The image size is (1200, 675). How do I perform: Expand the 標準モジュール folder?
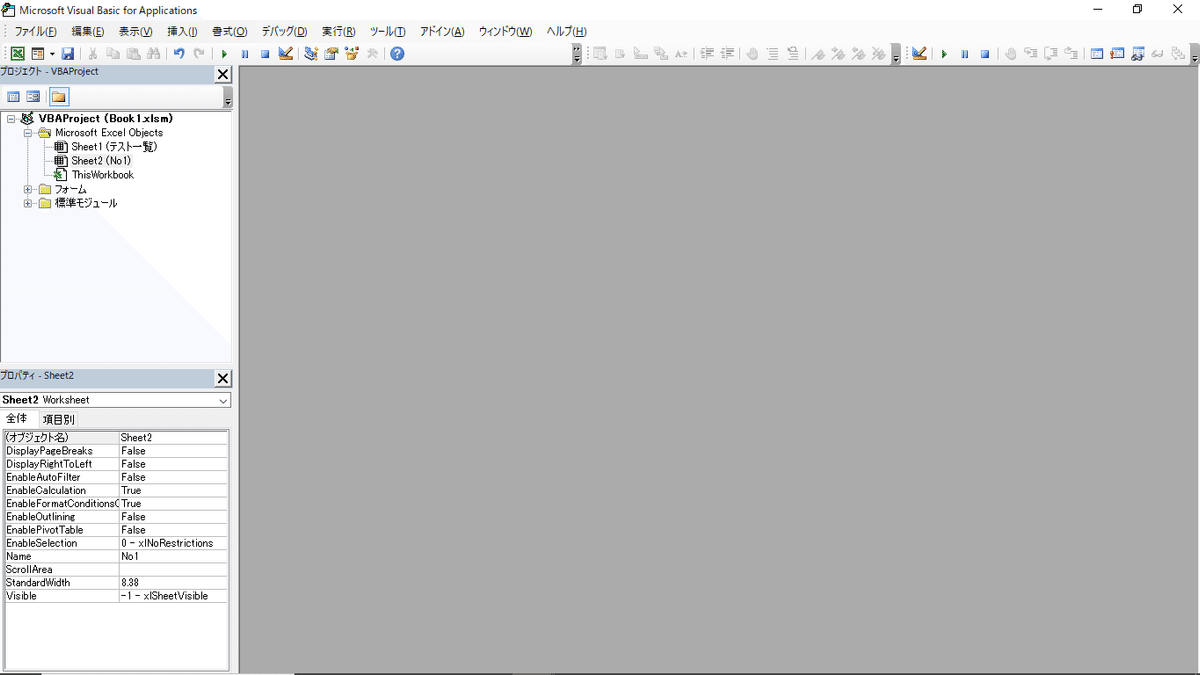[28, 203]
